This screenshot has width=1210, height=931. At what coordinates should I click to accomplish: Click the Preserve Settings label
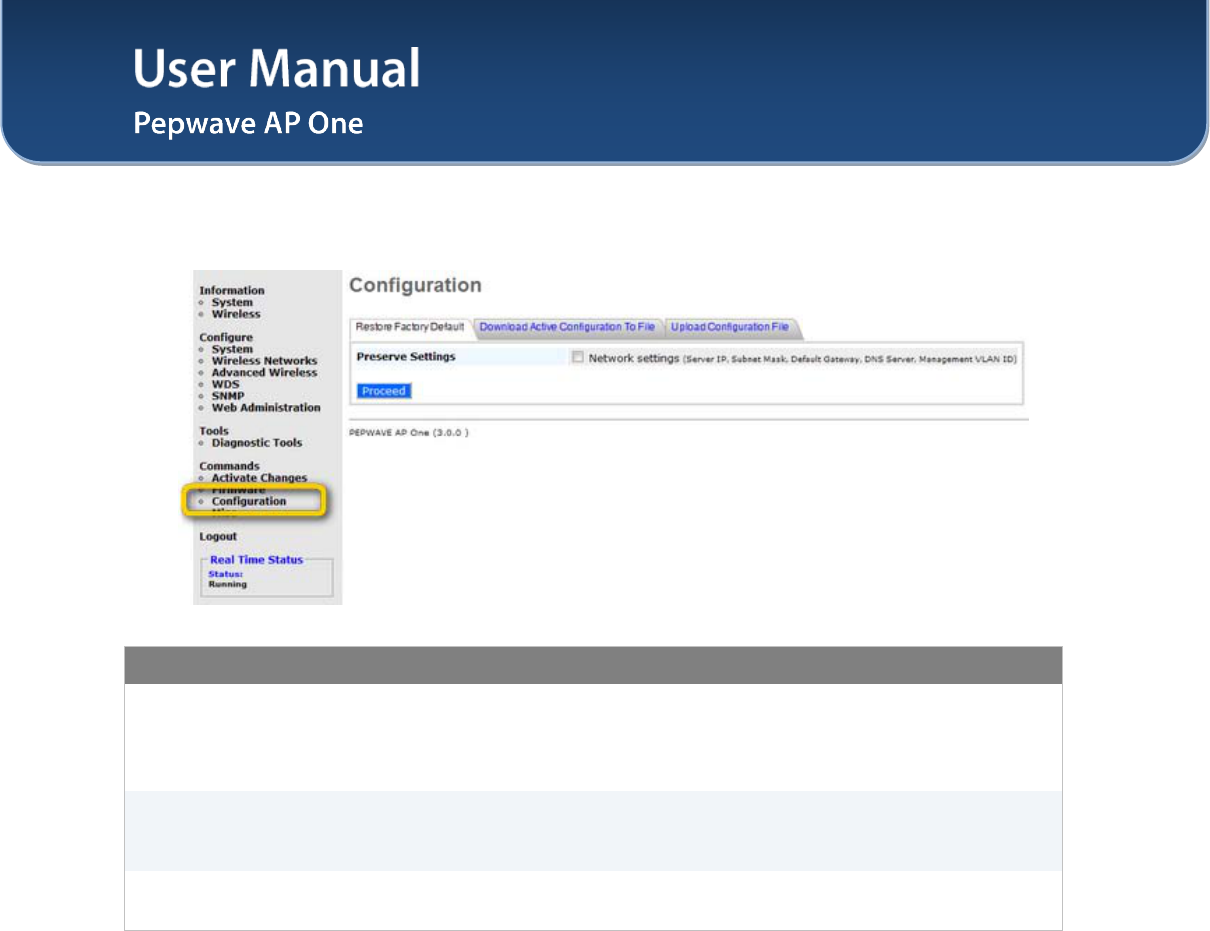(406, 357)
